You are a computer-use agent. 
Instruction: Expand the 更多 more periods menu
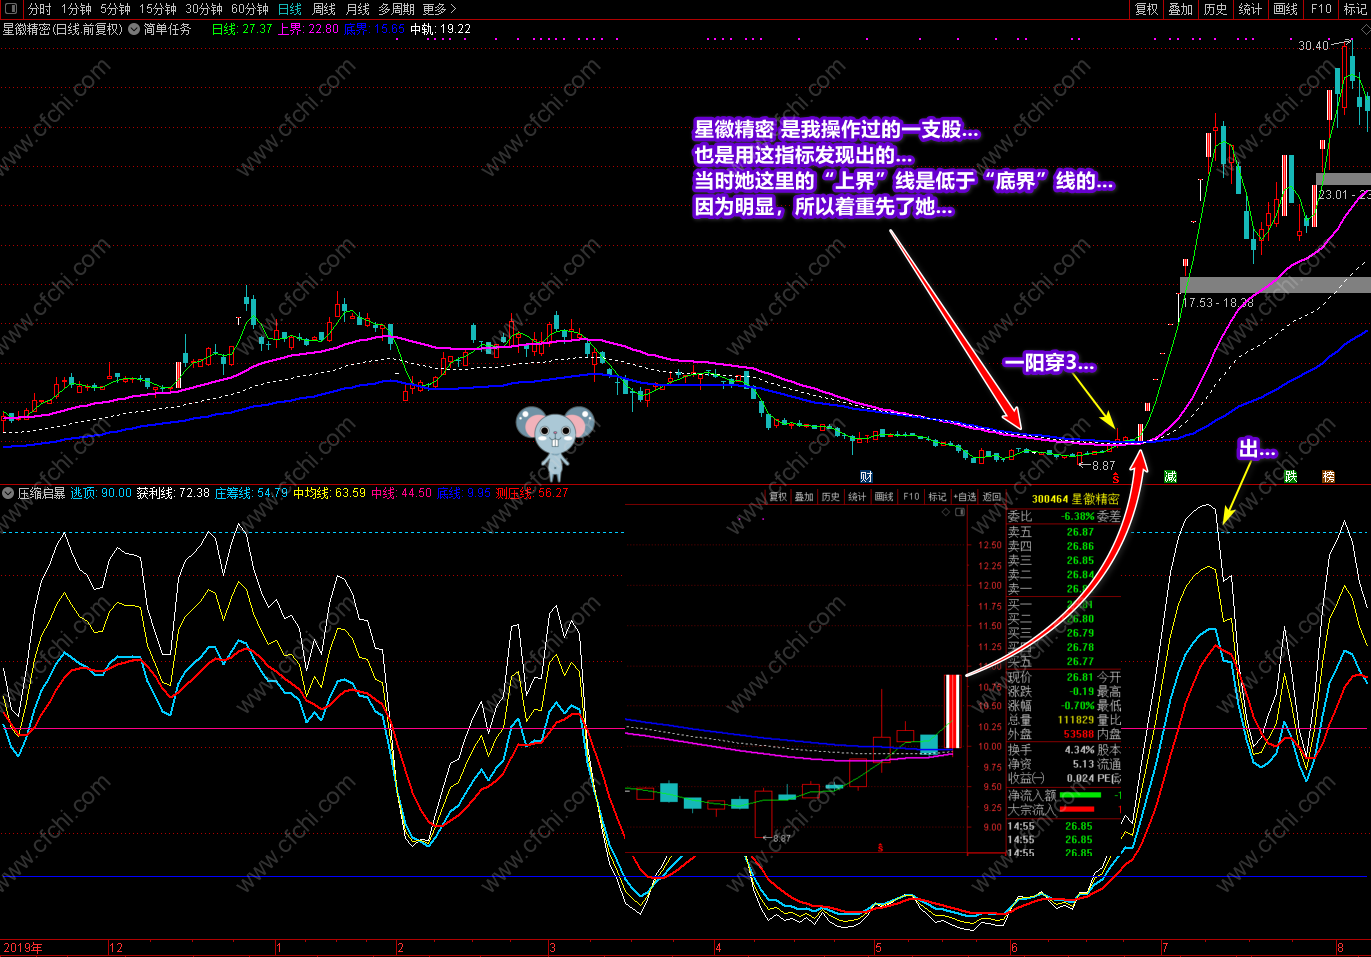[439, 9]
